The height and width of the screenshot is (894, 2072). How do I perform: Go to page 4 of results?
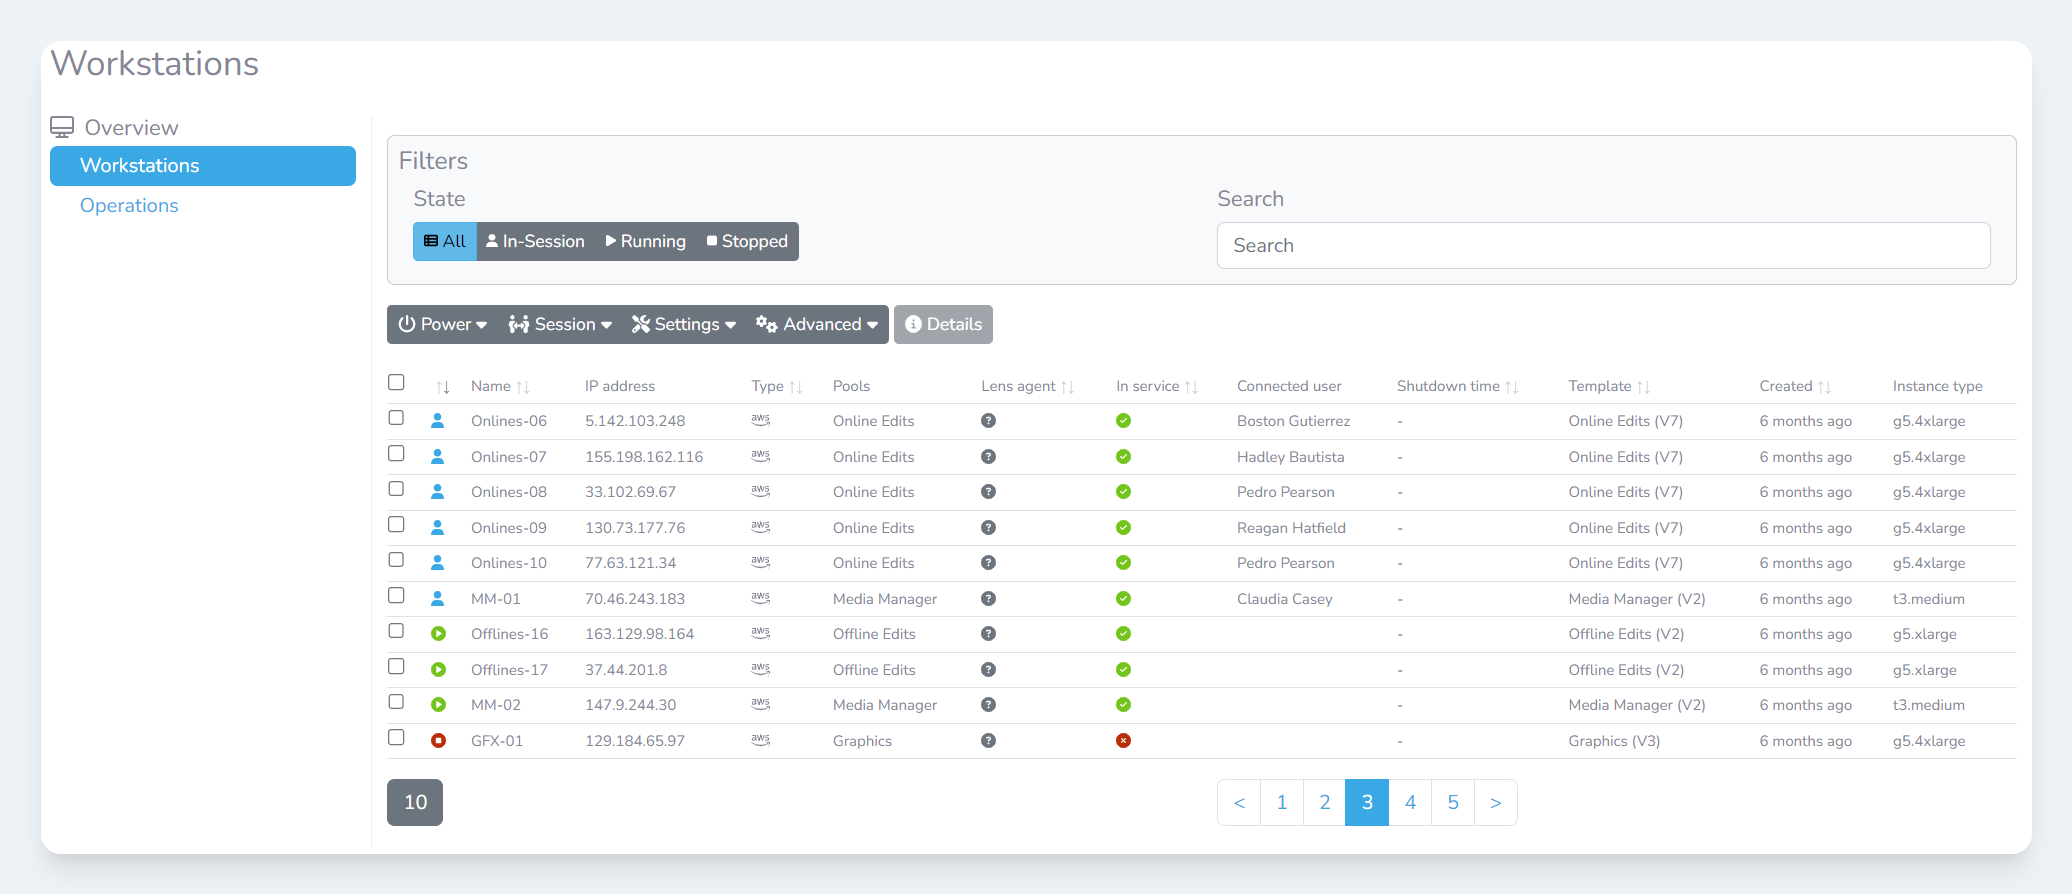click(x=1410, y=802)
